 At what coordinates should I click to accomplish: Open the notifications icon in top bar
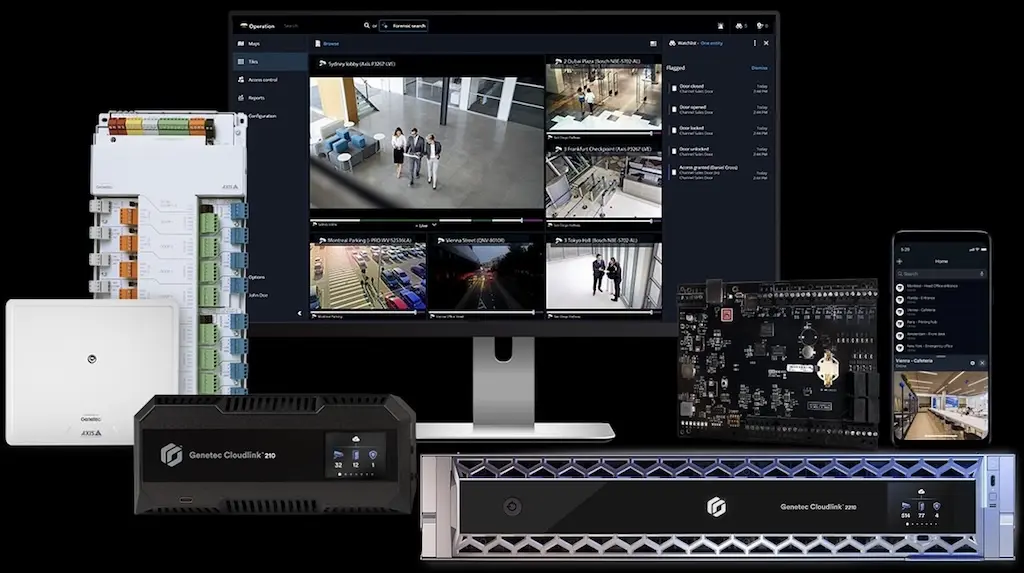point(720,26)
